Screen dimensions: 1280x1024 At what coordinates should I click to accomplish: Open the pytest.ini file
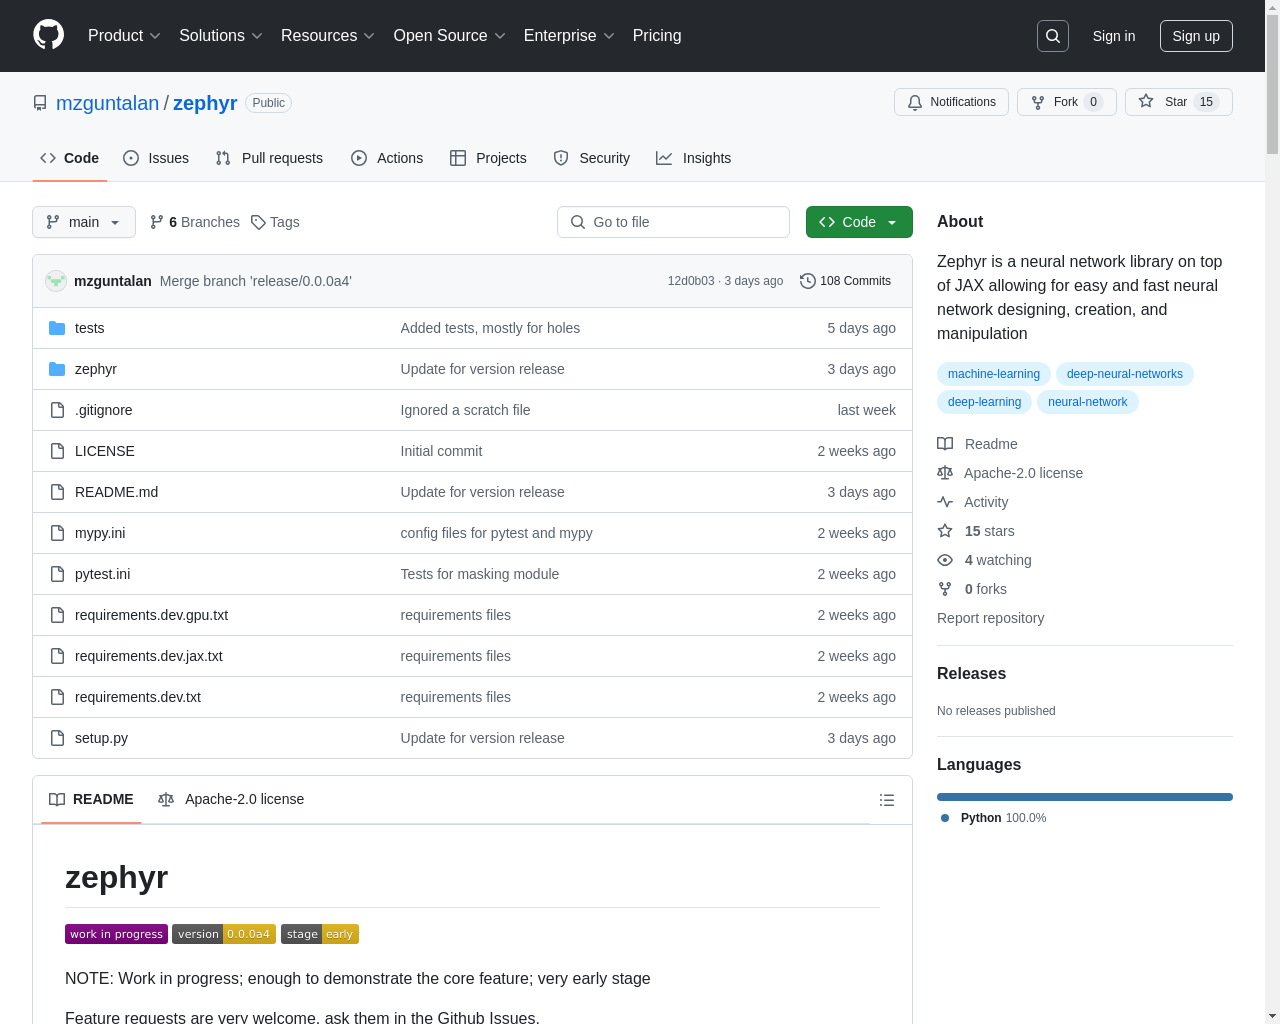pyautogui.click(x=102, y=574)
